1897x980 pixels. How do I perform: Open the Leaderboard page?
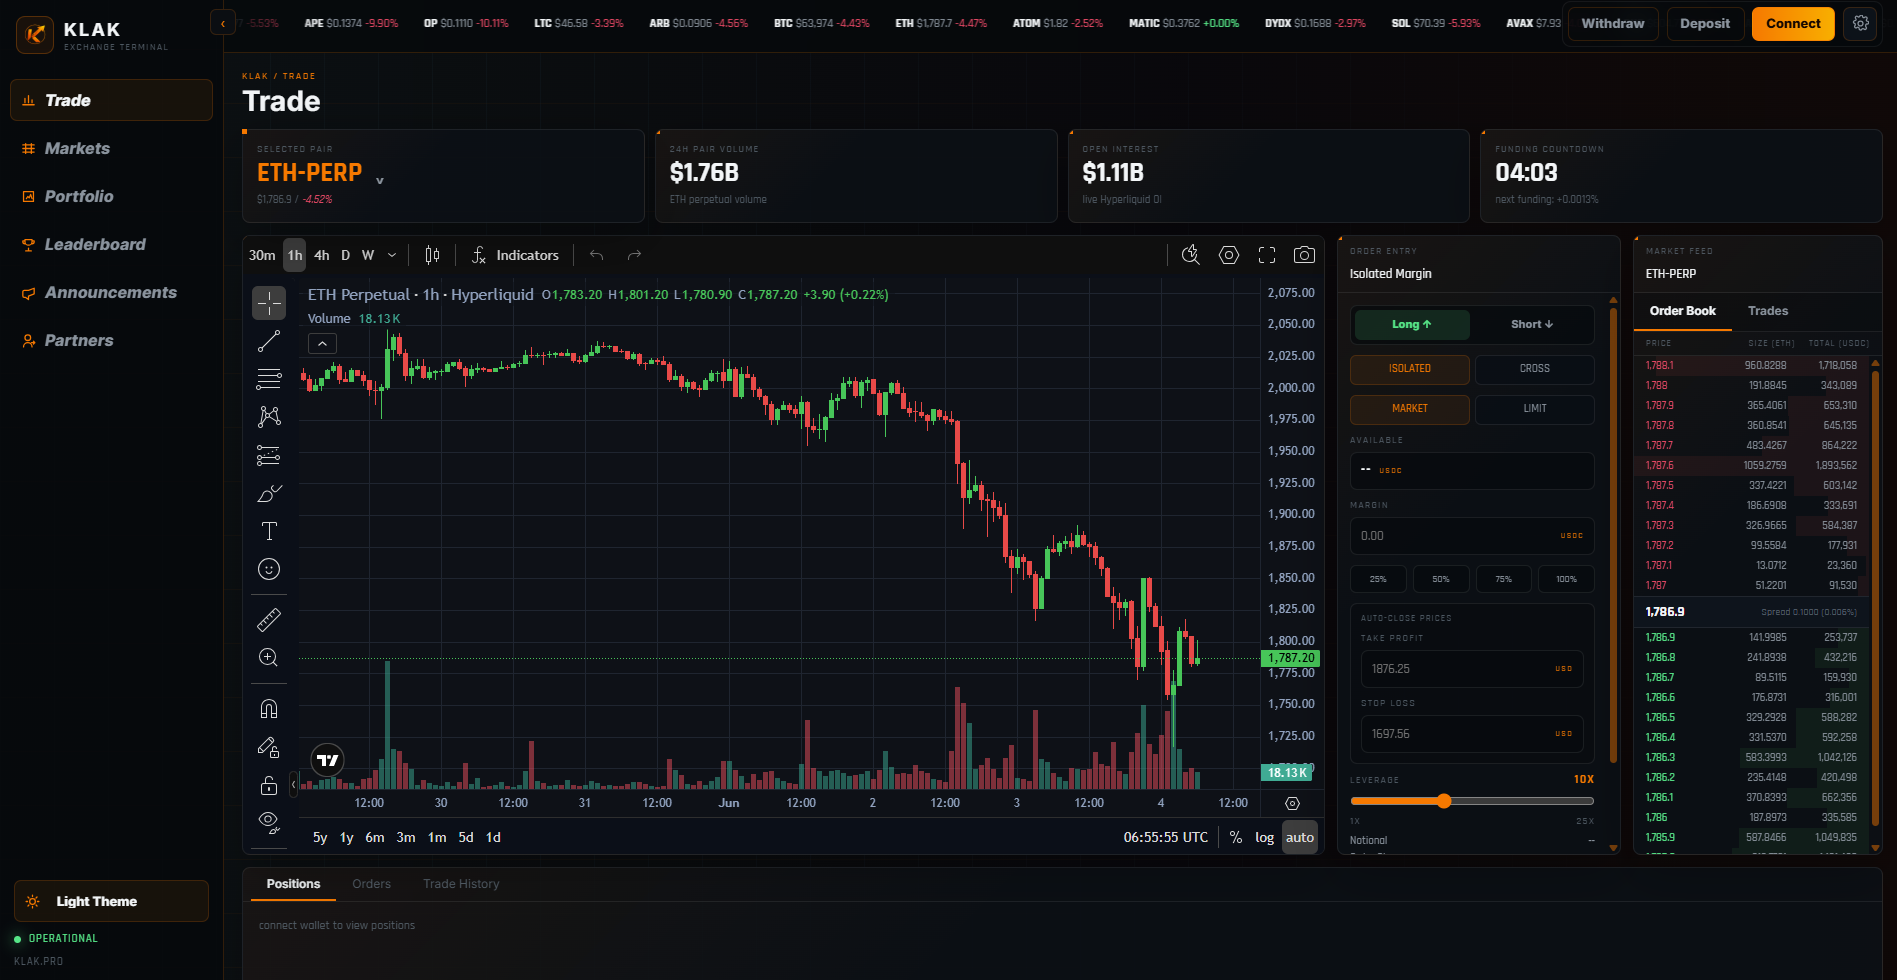point(111,244)
